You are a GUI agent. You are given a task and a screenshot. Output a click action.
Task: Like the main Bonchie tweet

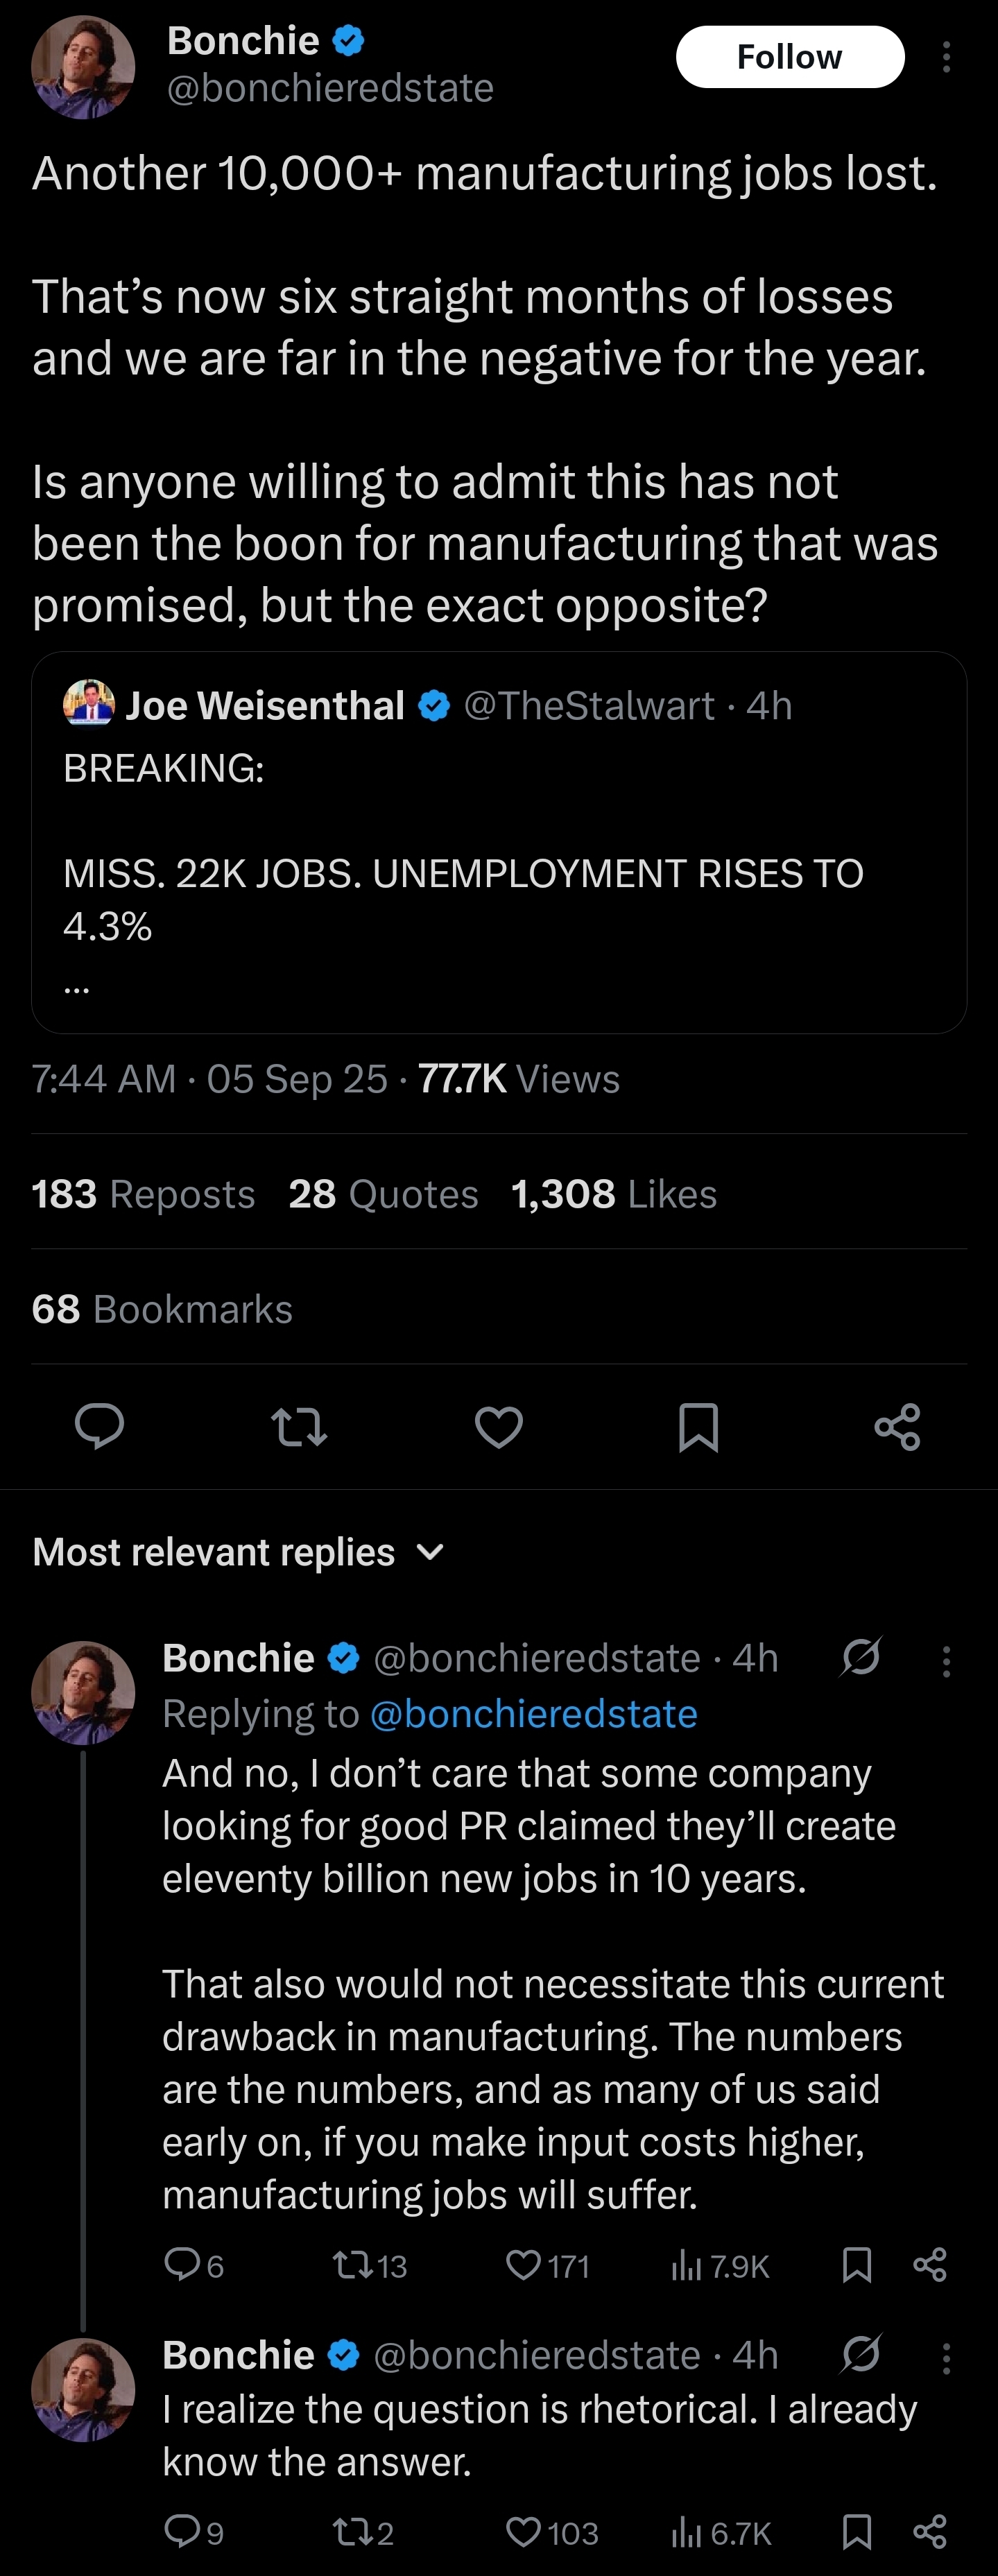499,1426
